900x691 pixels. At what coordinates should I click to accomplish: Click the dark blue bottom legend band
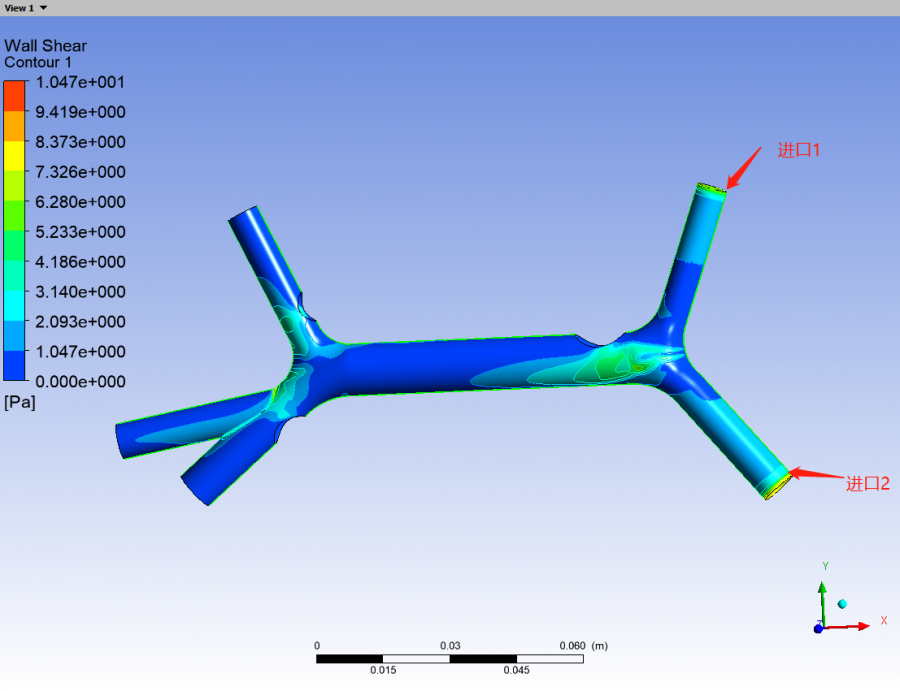[14, 366]
